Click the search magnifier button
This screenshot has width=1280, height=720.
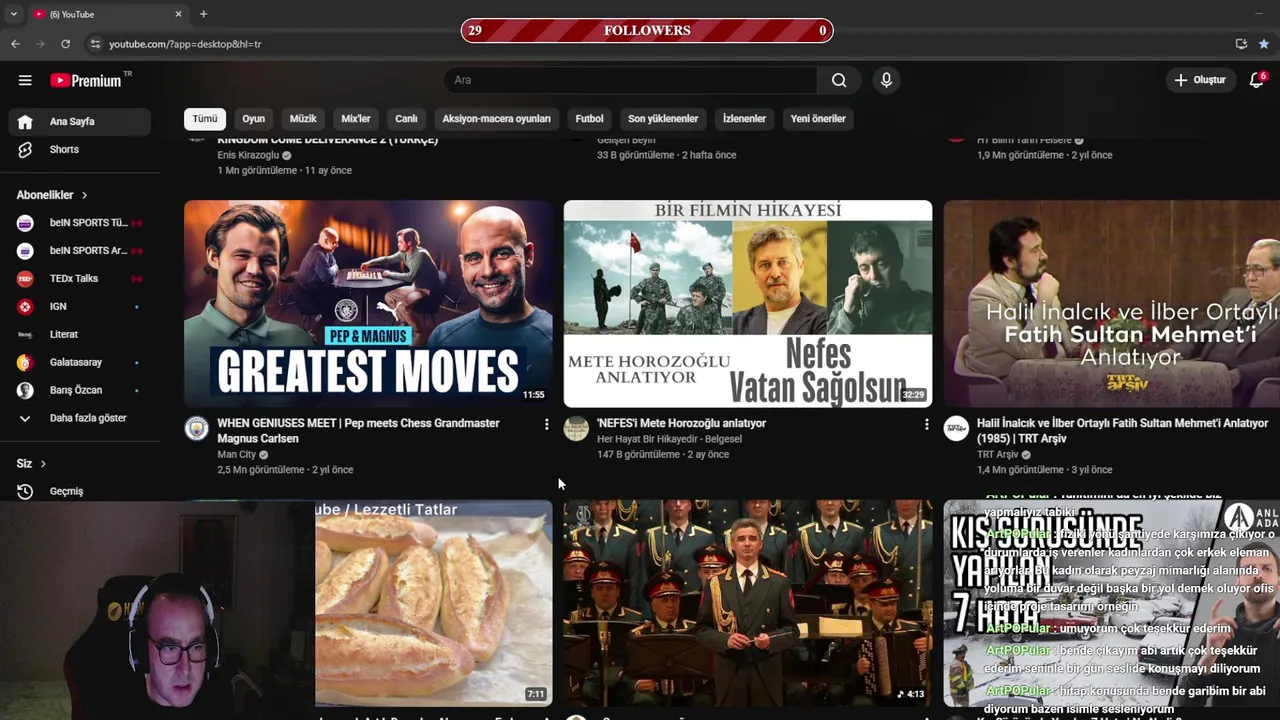pos(839,80)
